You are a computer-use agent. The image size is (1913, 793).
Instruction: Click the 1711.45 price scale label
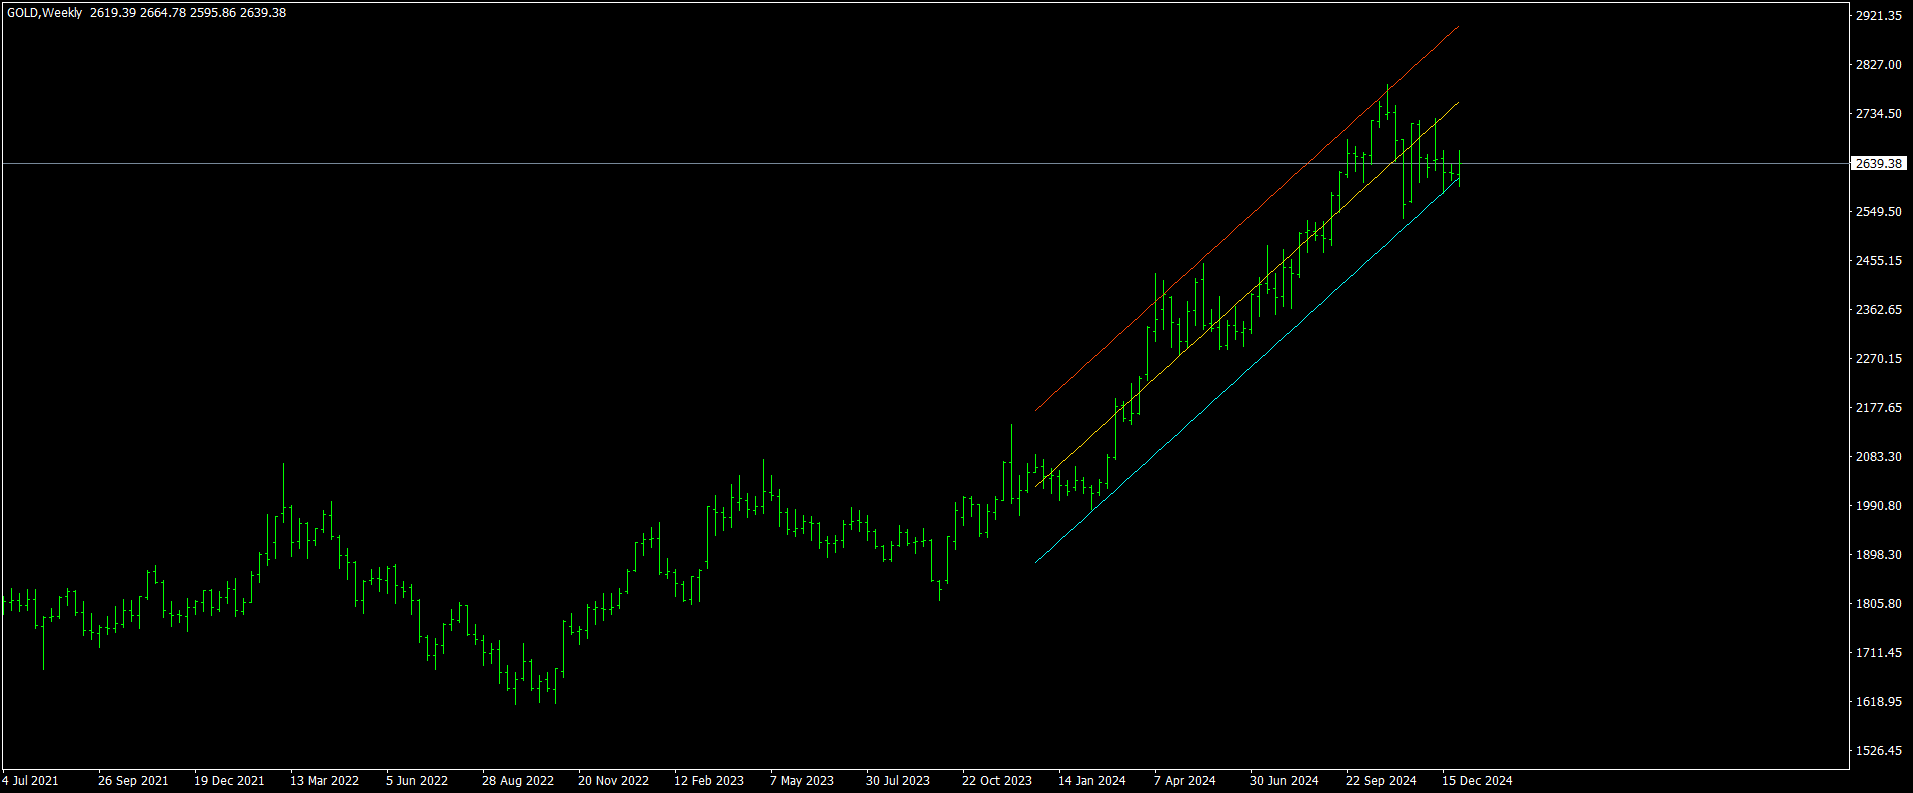pyautogui.click(x=1879, y=653)
